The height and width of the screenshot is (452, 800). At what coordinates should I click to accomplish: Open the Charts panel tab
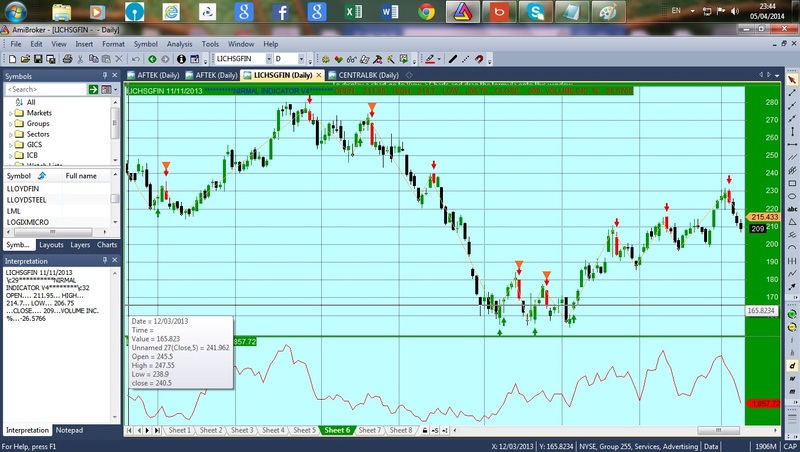[107, 245]
